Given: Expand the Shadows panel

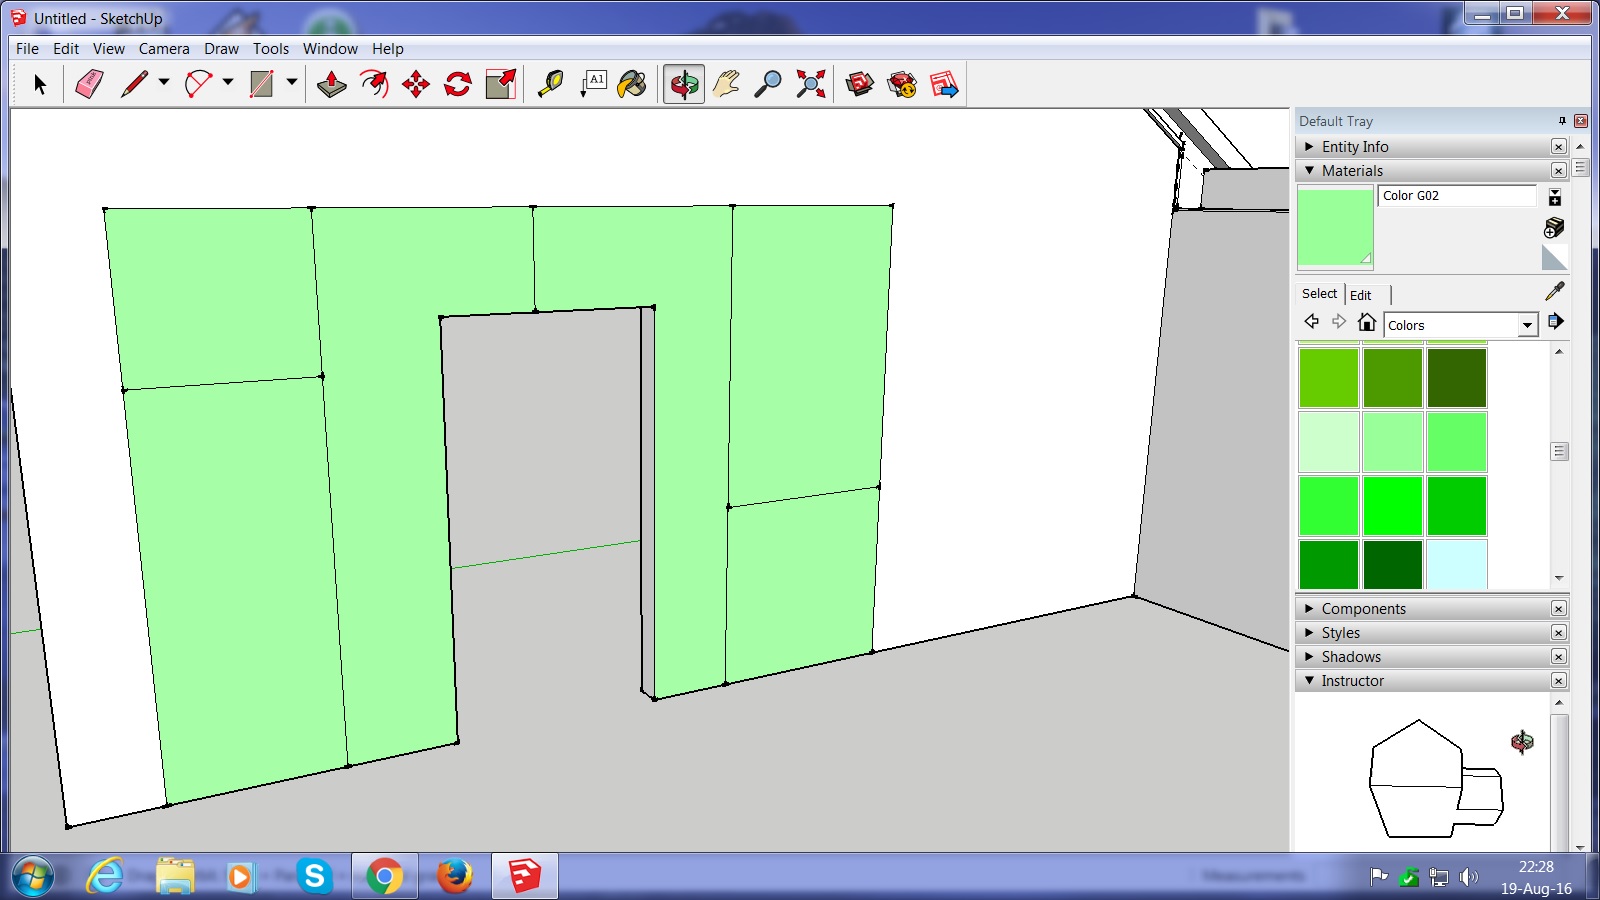Looking at the screenshot, I should [x=1351, y=657].
